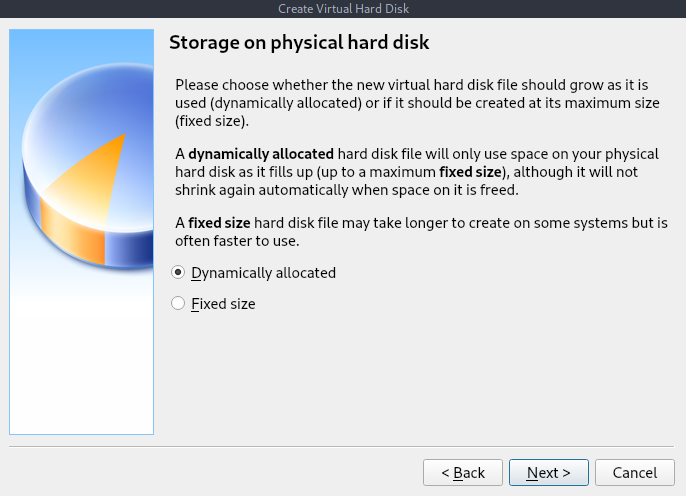686x496 pixels.
Task: Click the white lower area of left banner
Action: tap(80, 380)
